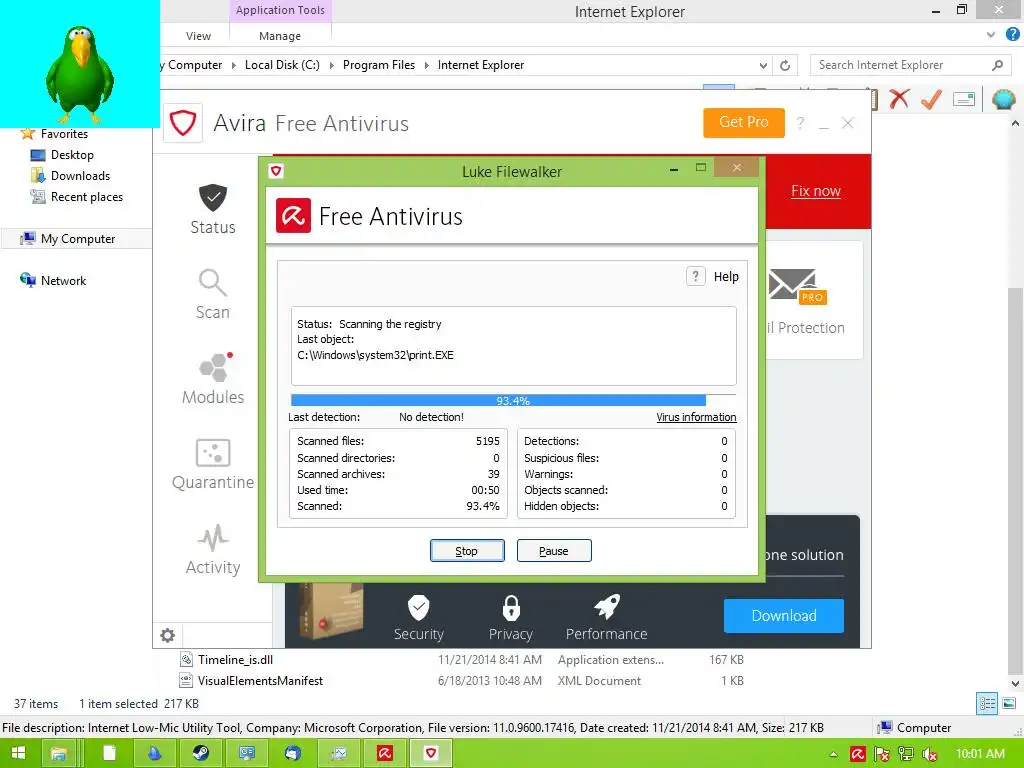1024x768 pixels.
Task: Open the Quarantine section in Avira
Action: click(x=213, y=464)
